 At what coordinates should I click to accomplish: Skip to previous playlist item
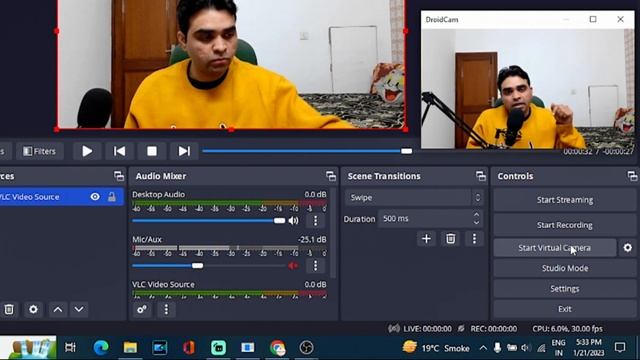(x=119, y=151)
